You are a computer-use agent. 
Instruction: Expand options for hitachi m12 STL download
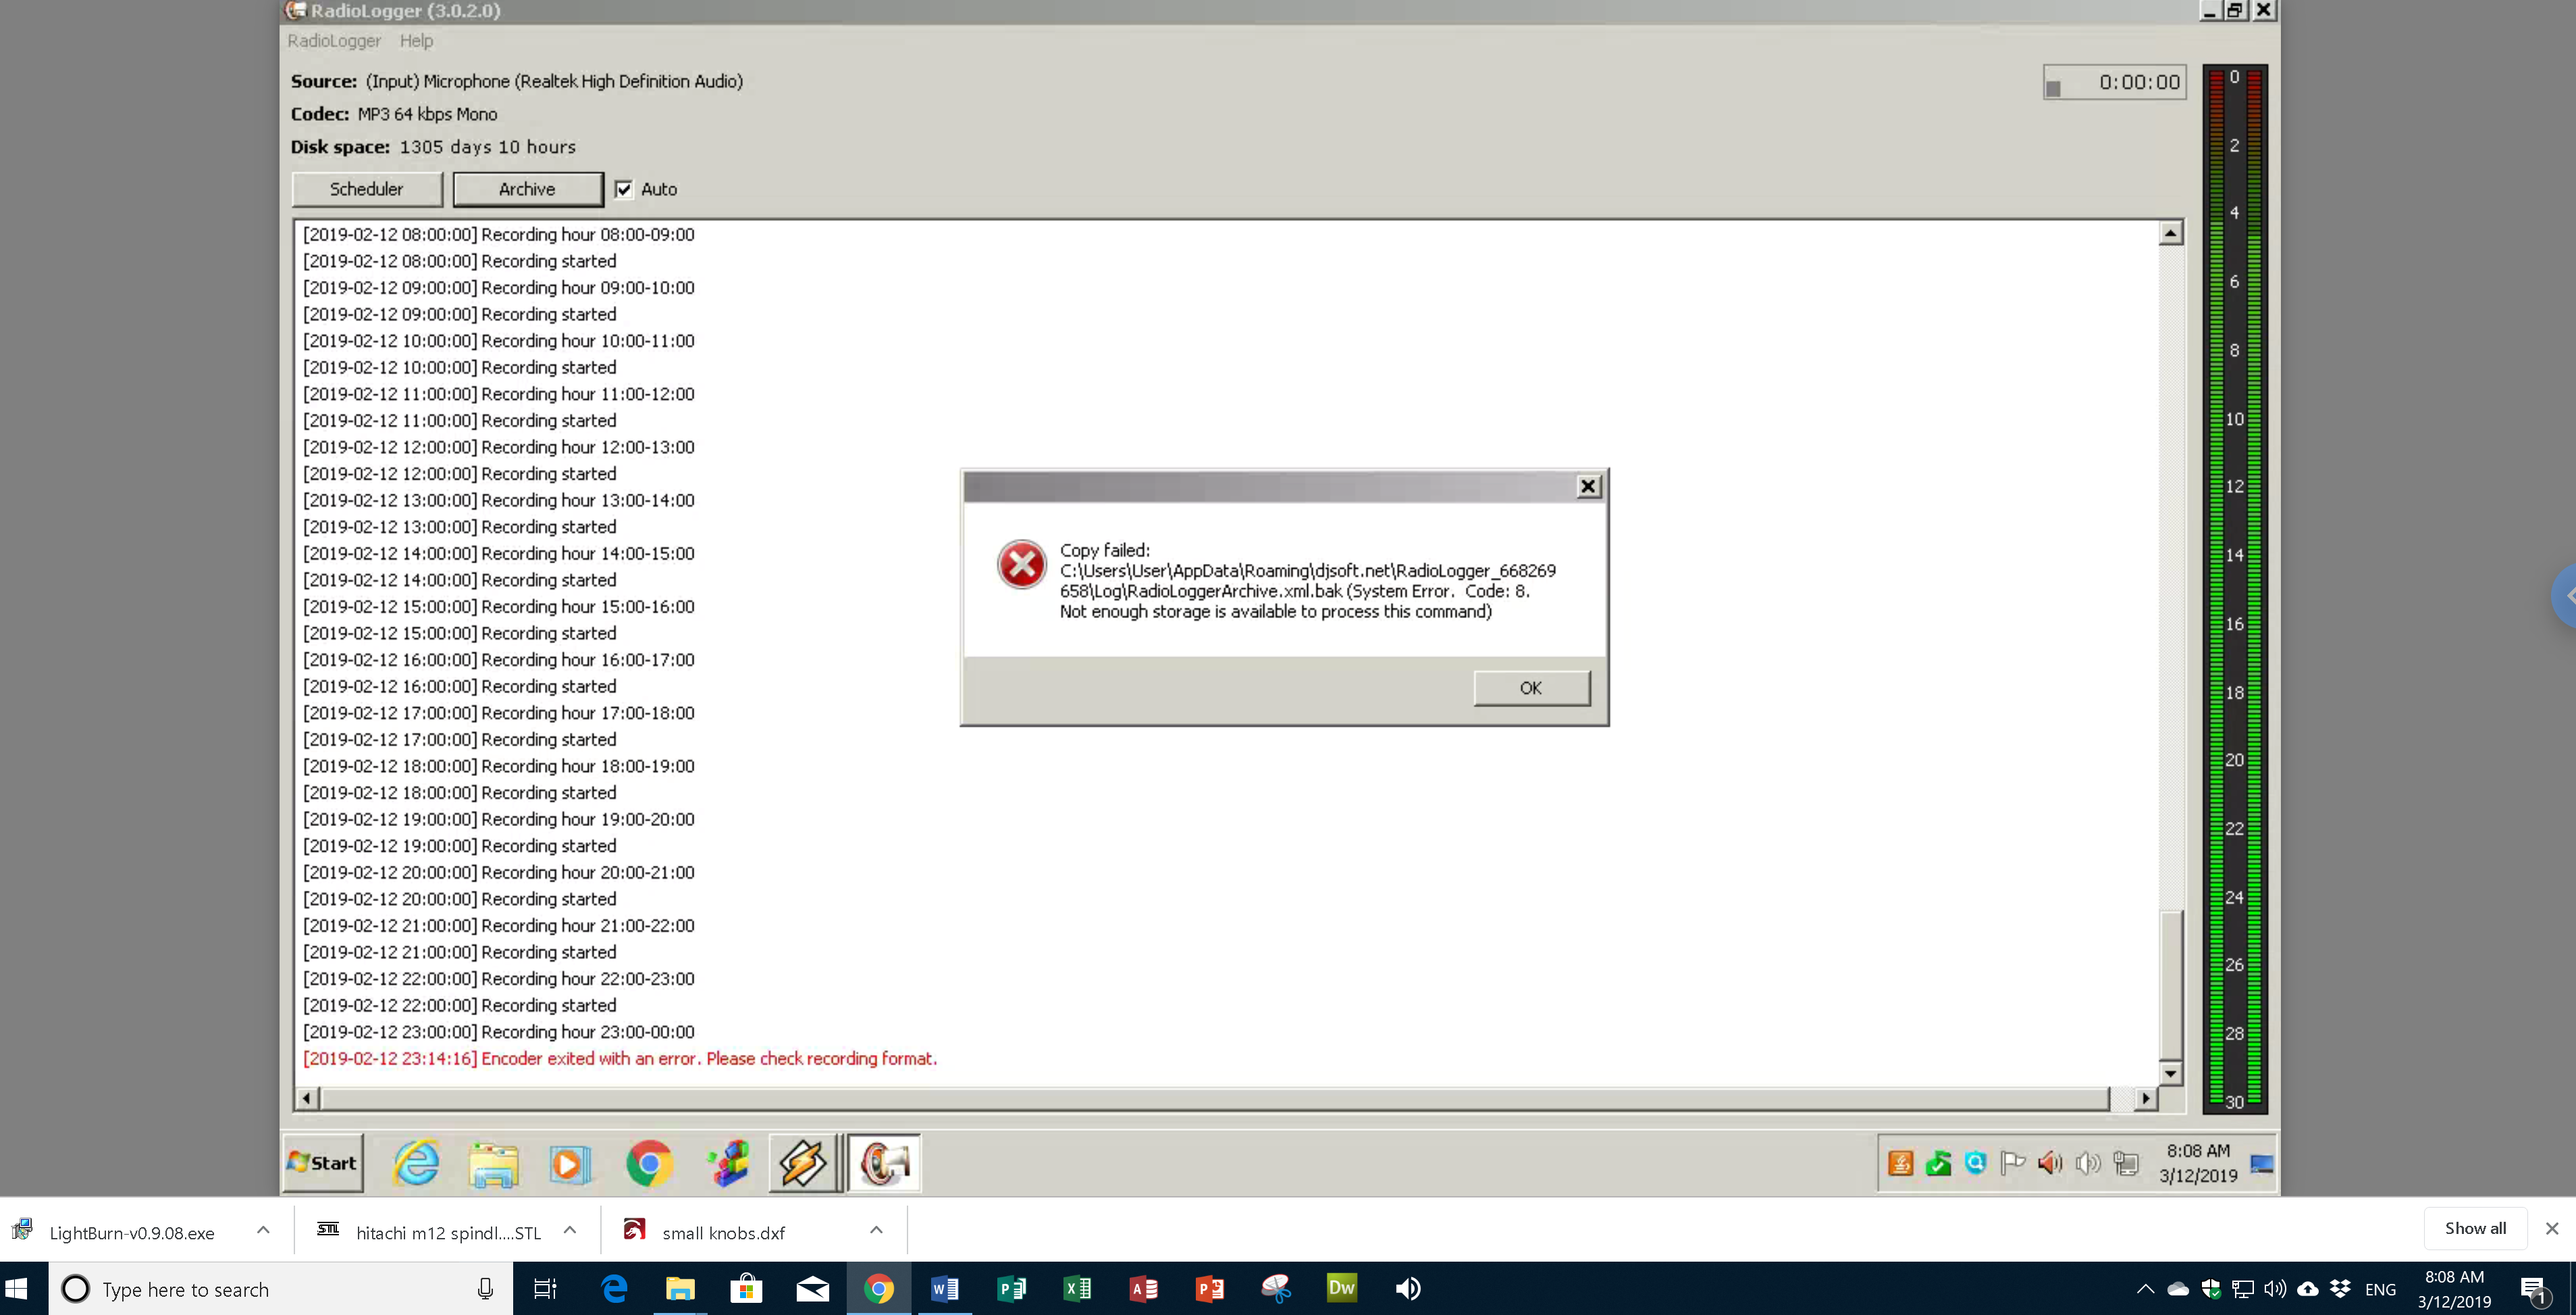(570, 1230)
